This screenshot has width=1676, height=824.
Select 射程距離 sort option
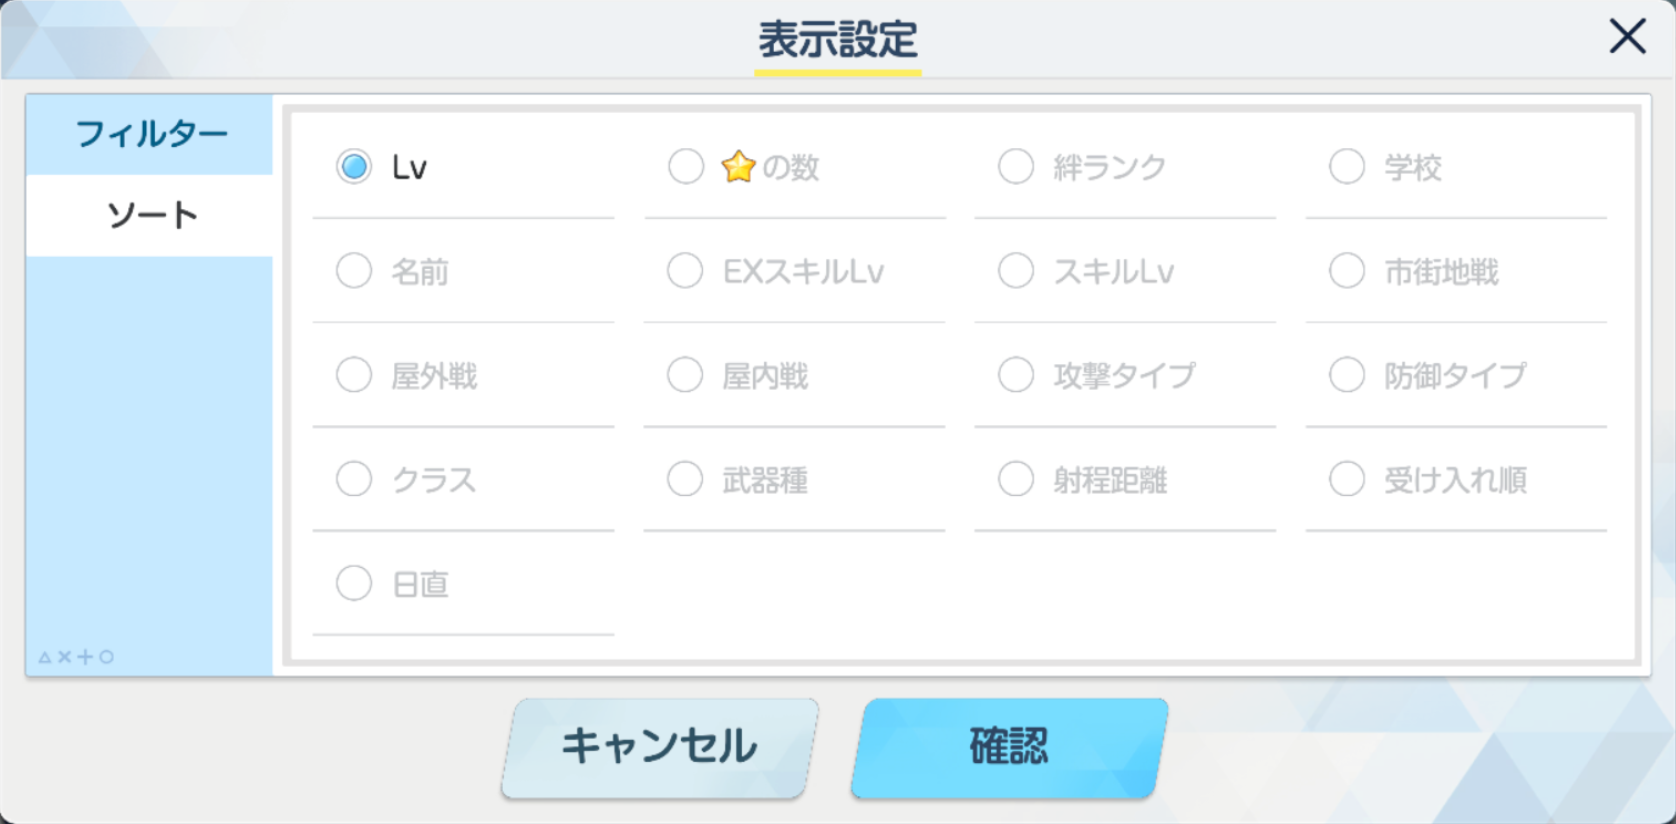1016,479
